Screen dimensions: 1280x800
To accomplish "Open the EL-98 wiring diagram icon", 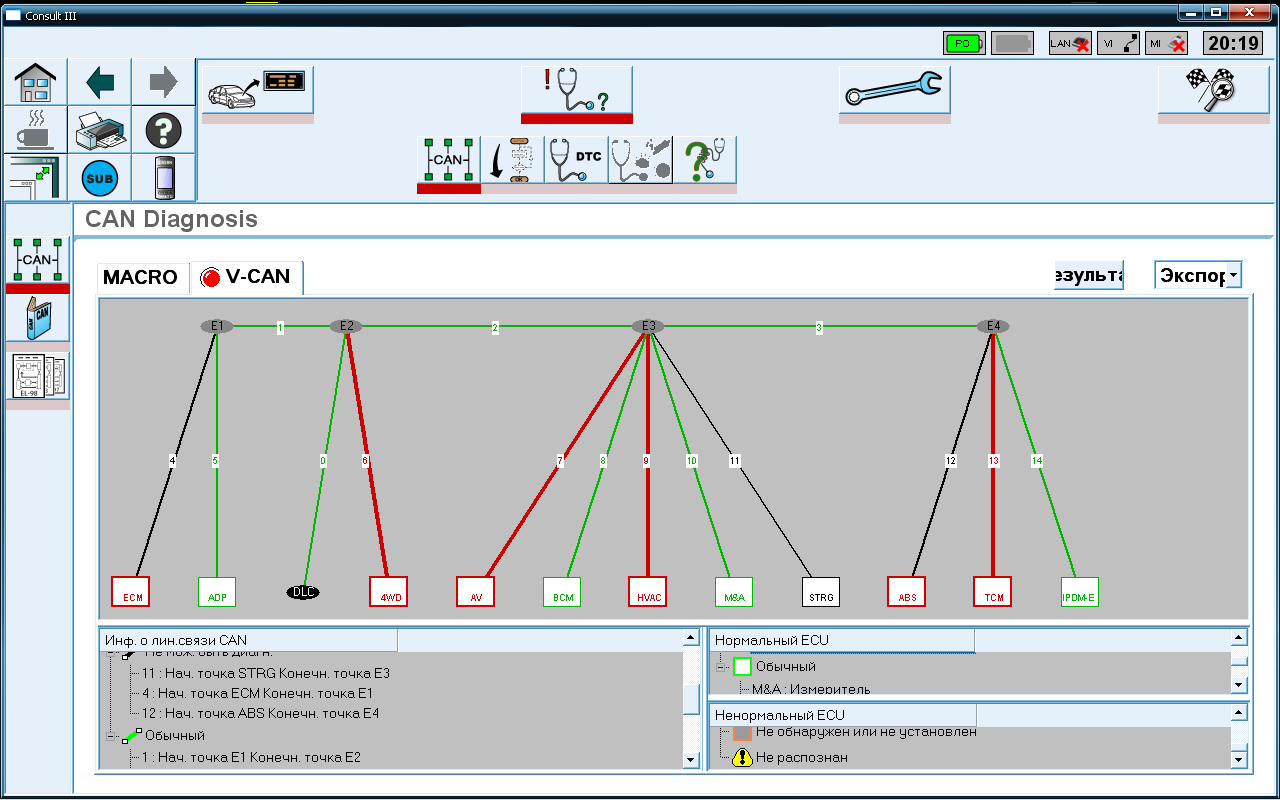I will [38, 376].
